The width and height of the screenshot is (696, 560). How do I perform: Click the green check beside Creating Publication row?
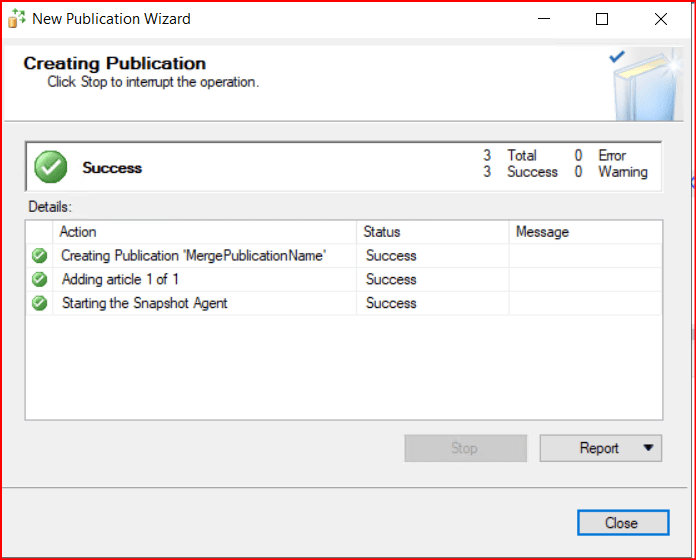40,256
